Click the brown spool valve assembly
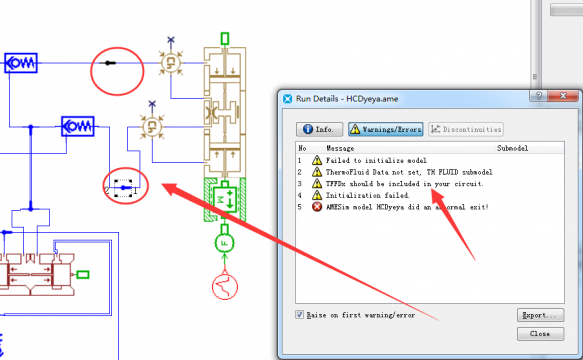Screen dimensions: 583x360 [x=37, y=274]
